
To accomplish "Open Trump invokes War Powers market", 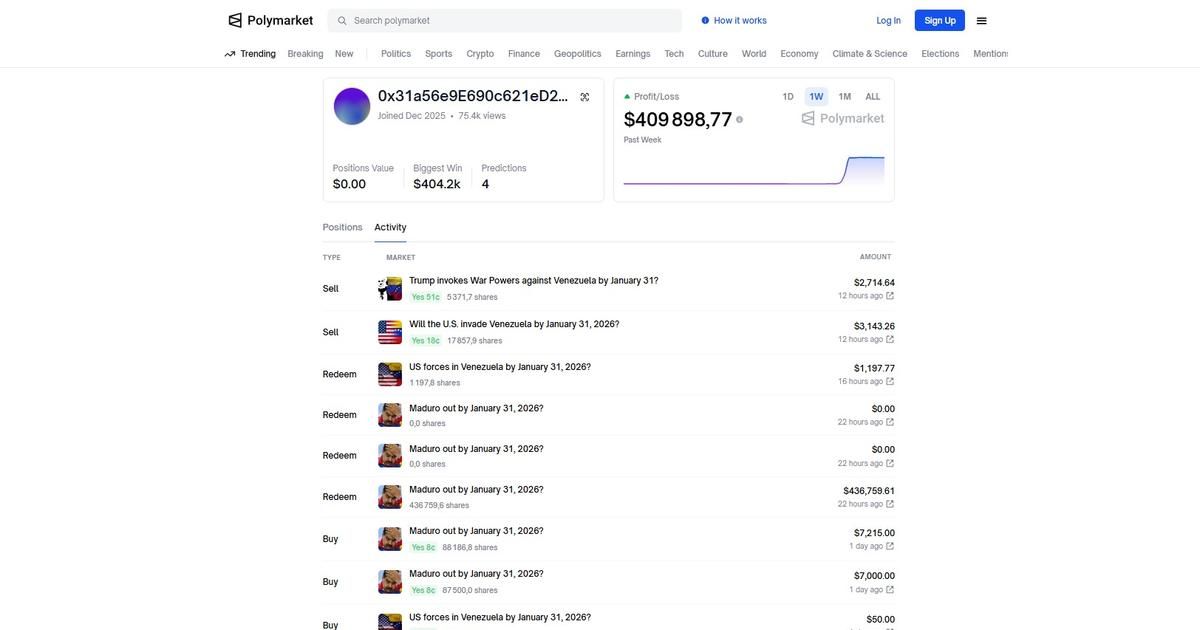I will click(533, 281).
